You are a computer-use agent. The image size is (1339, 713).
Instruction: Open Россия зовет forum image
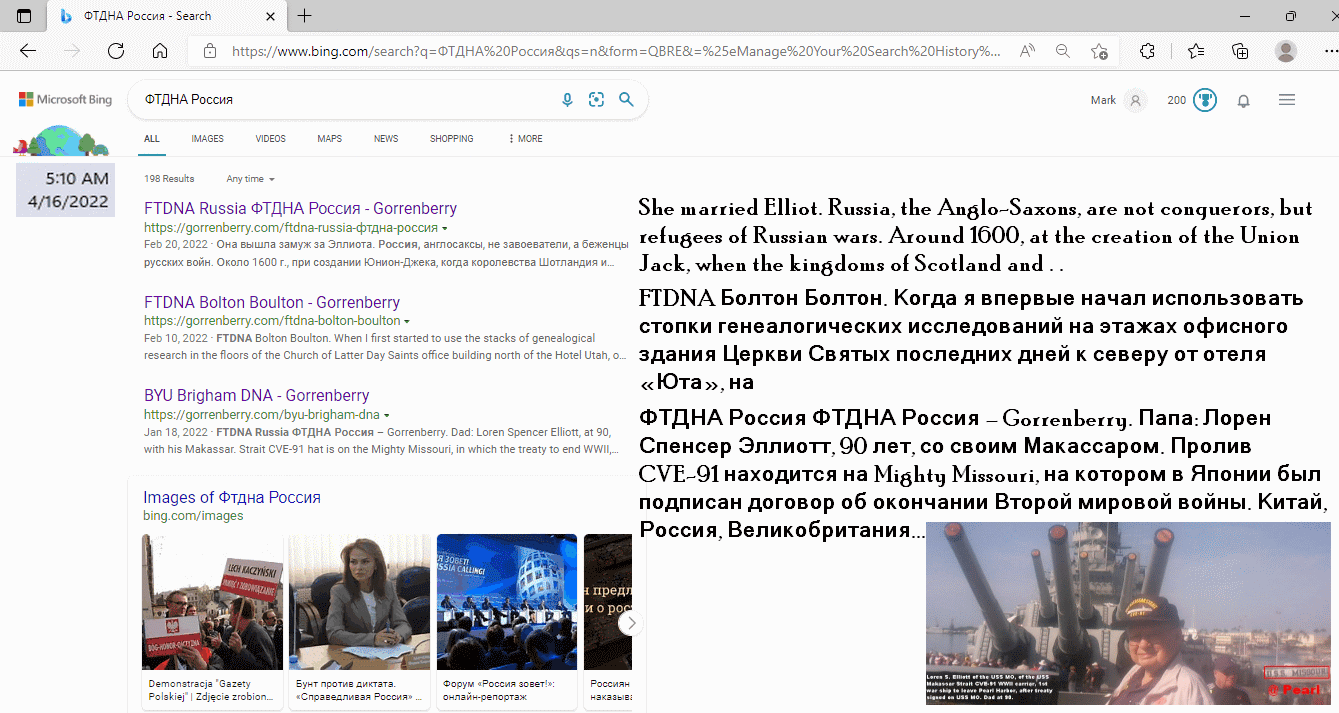point(507,602)
